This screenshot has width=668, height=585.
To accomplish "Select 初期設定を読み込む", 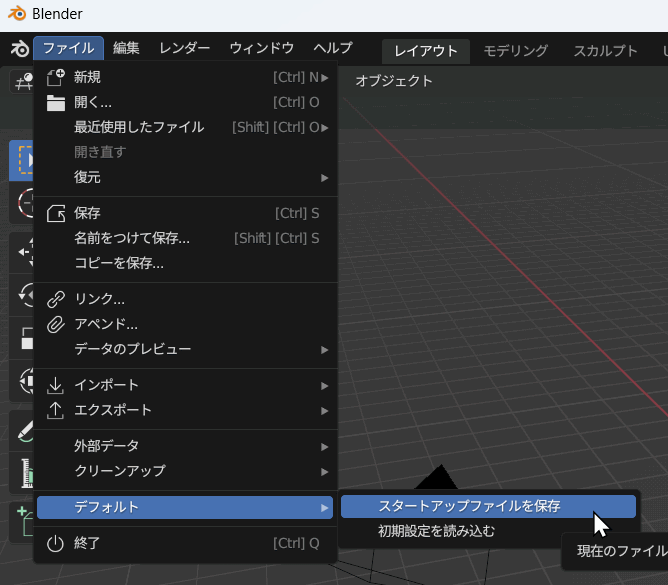I will (x=488, y=531).
